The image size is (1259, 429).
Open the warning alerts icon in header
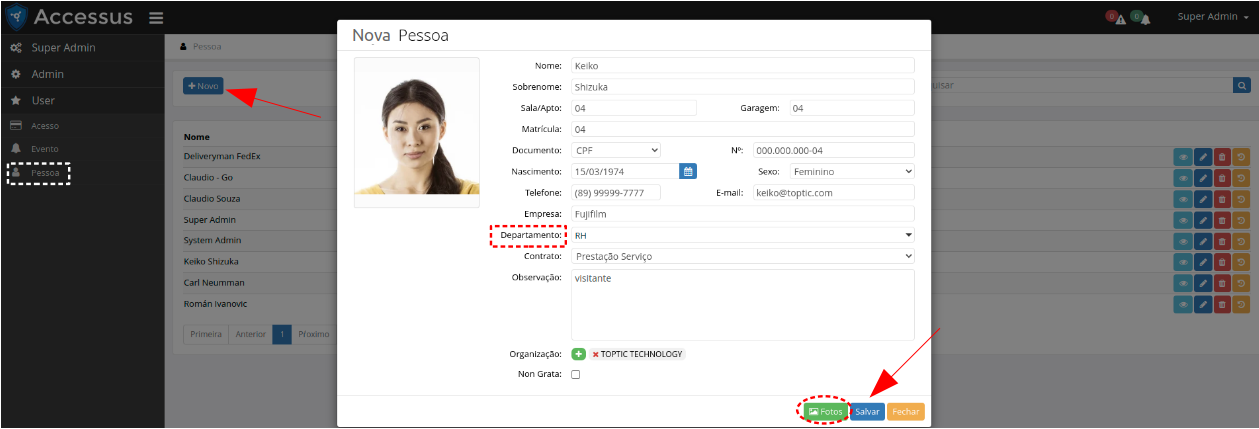pos(1115,18)
